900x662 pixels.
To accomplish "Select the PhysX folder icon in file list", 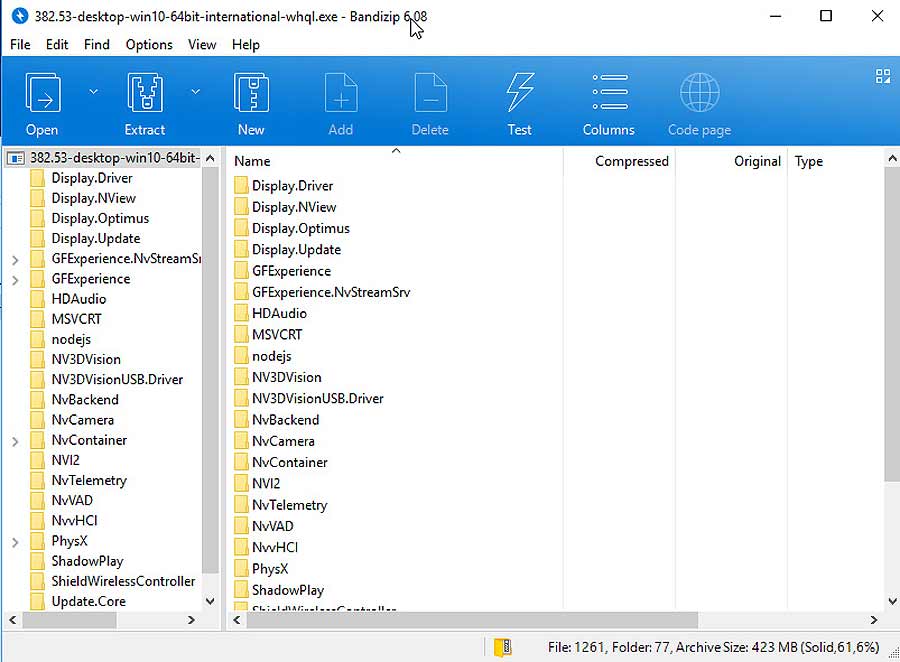I will [241, 568].
